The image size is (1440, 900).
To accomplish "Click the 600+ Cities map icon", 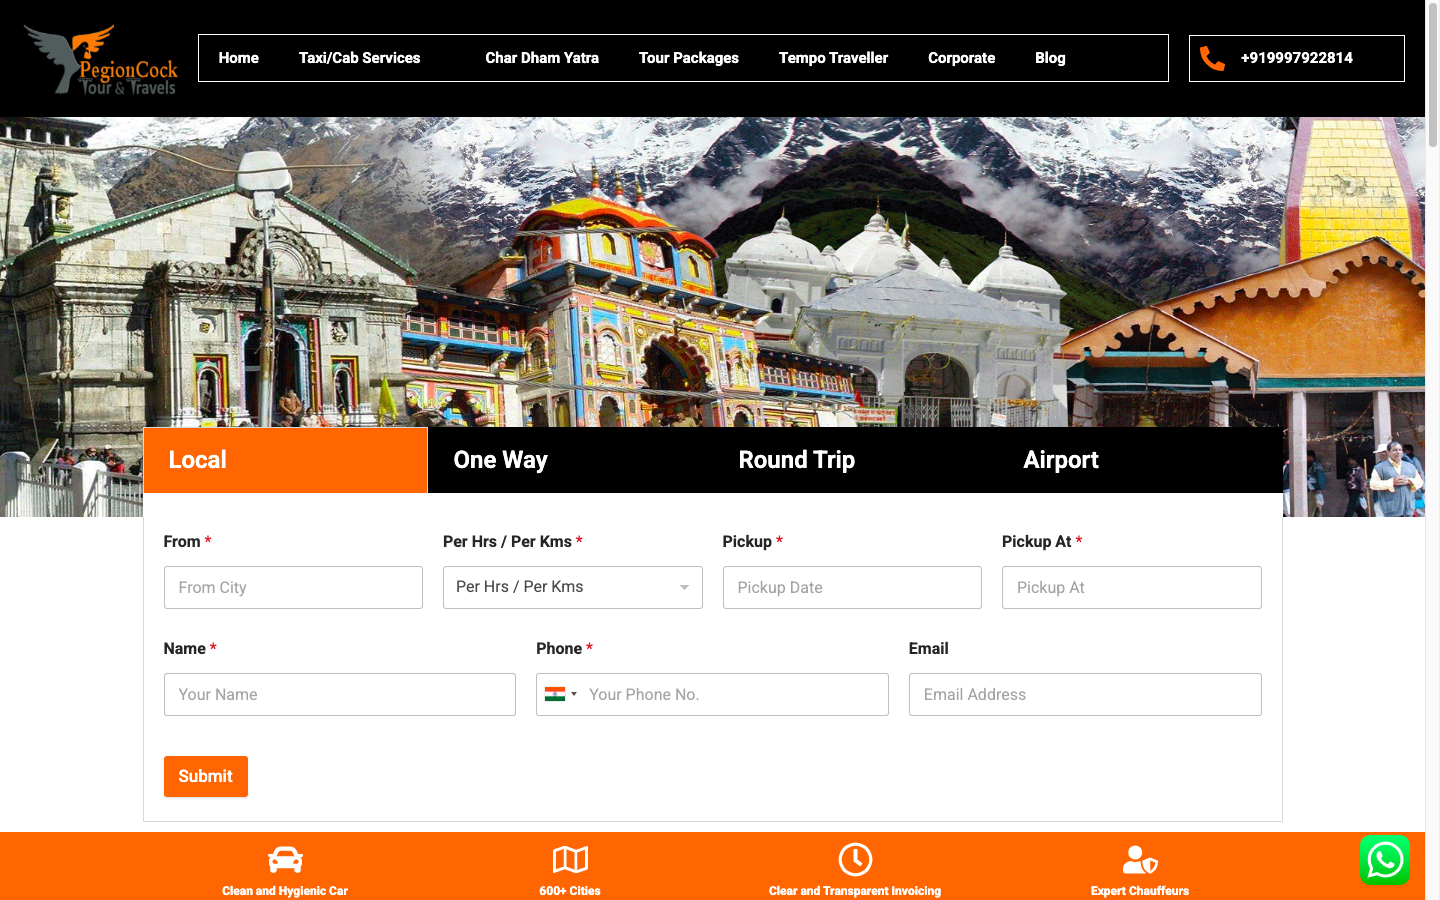I will [570, 860].
